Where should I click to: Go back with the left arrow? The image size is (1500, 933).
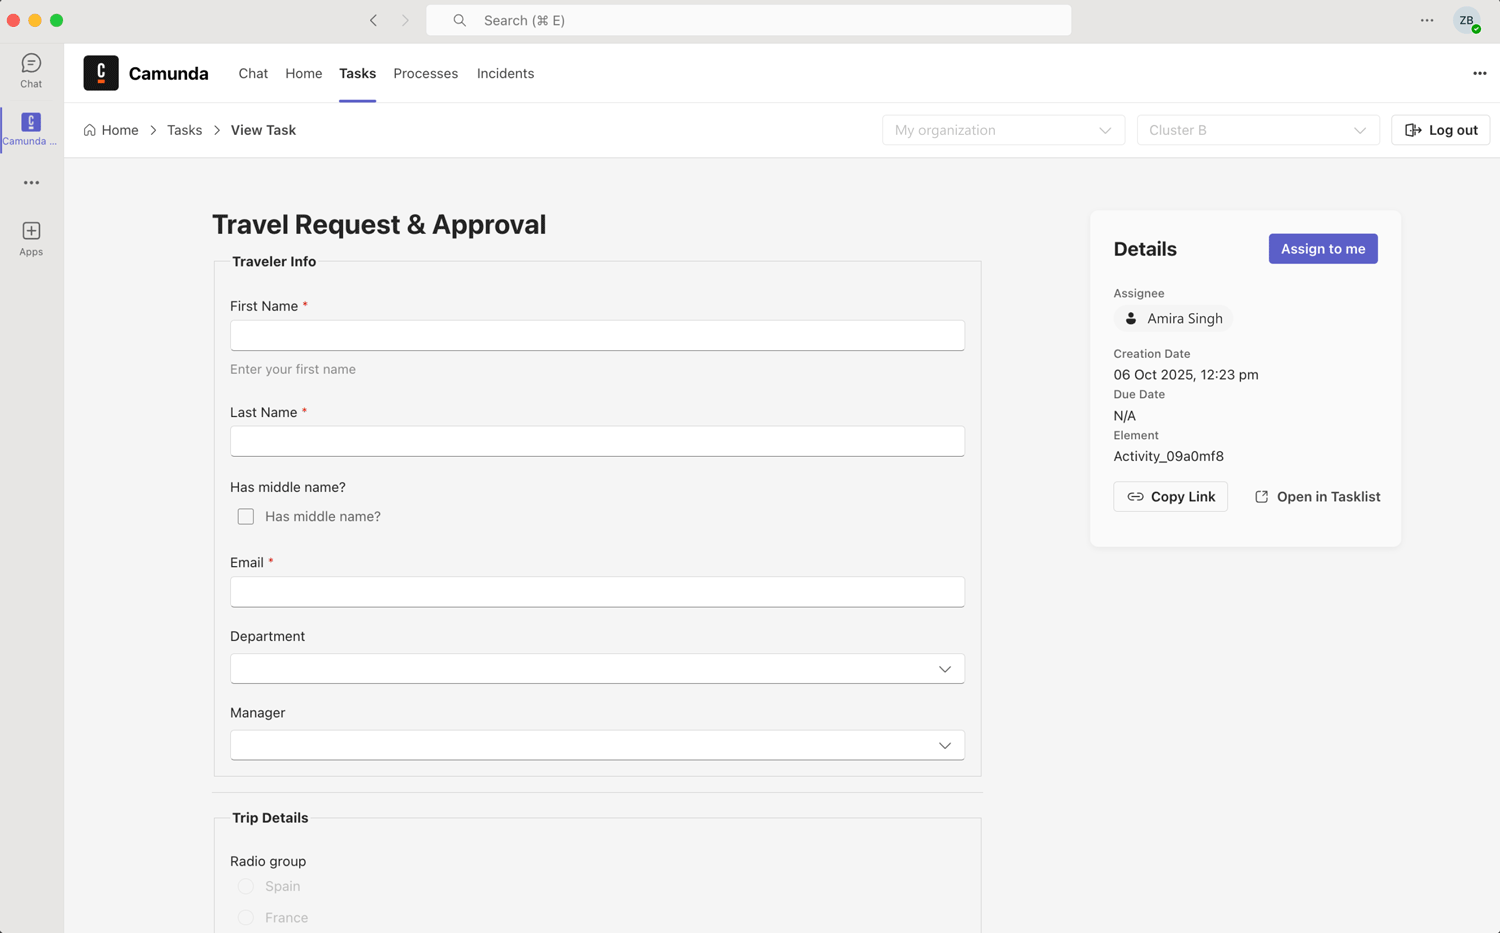pos(373,20)
